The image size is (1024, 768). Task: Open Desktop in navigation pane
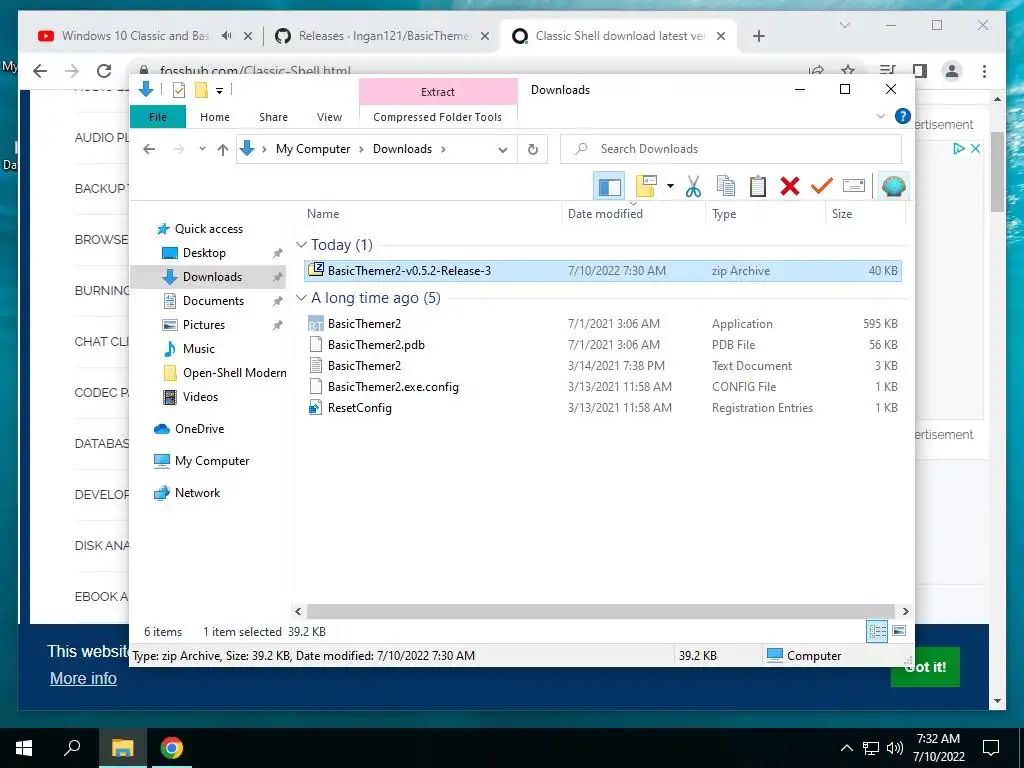click(204, 253)
